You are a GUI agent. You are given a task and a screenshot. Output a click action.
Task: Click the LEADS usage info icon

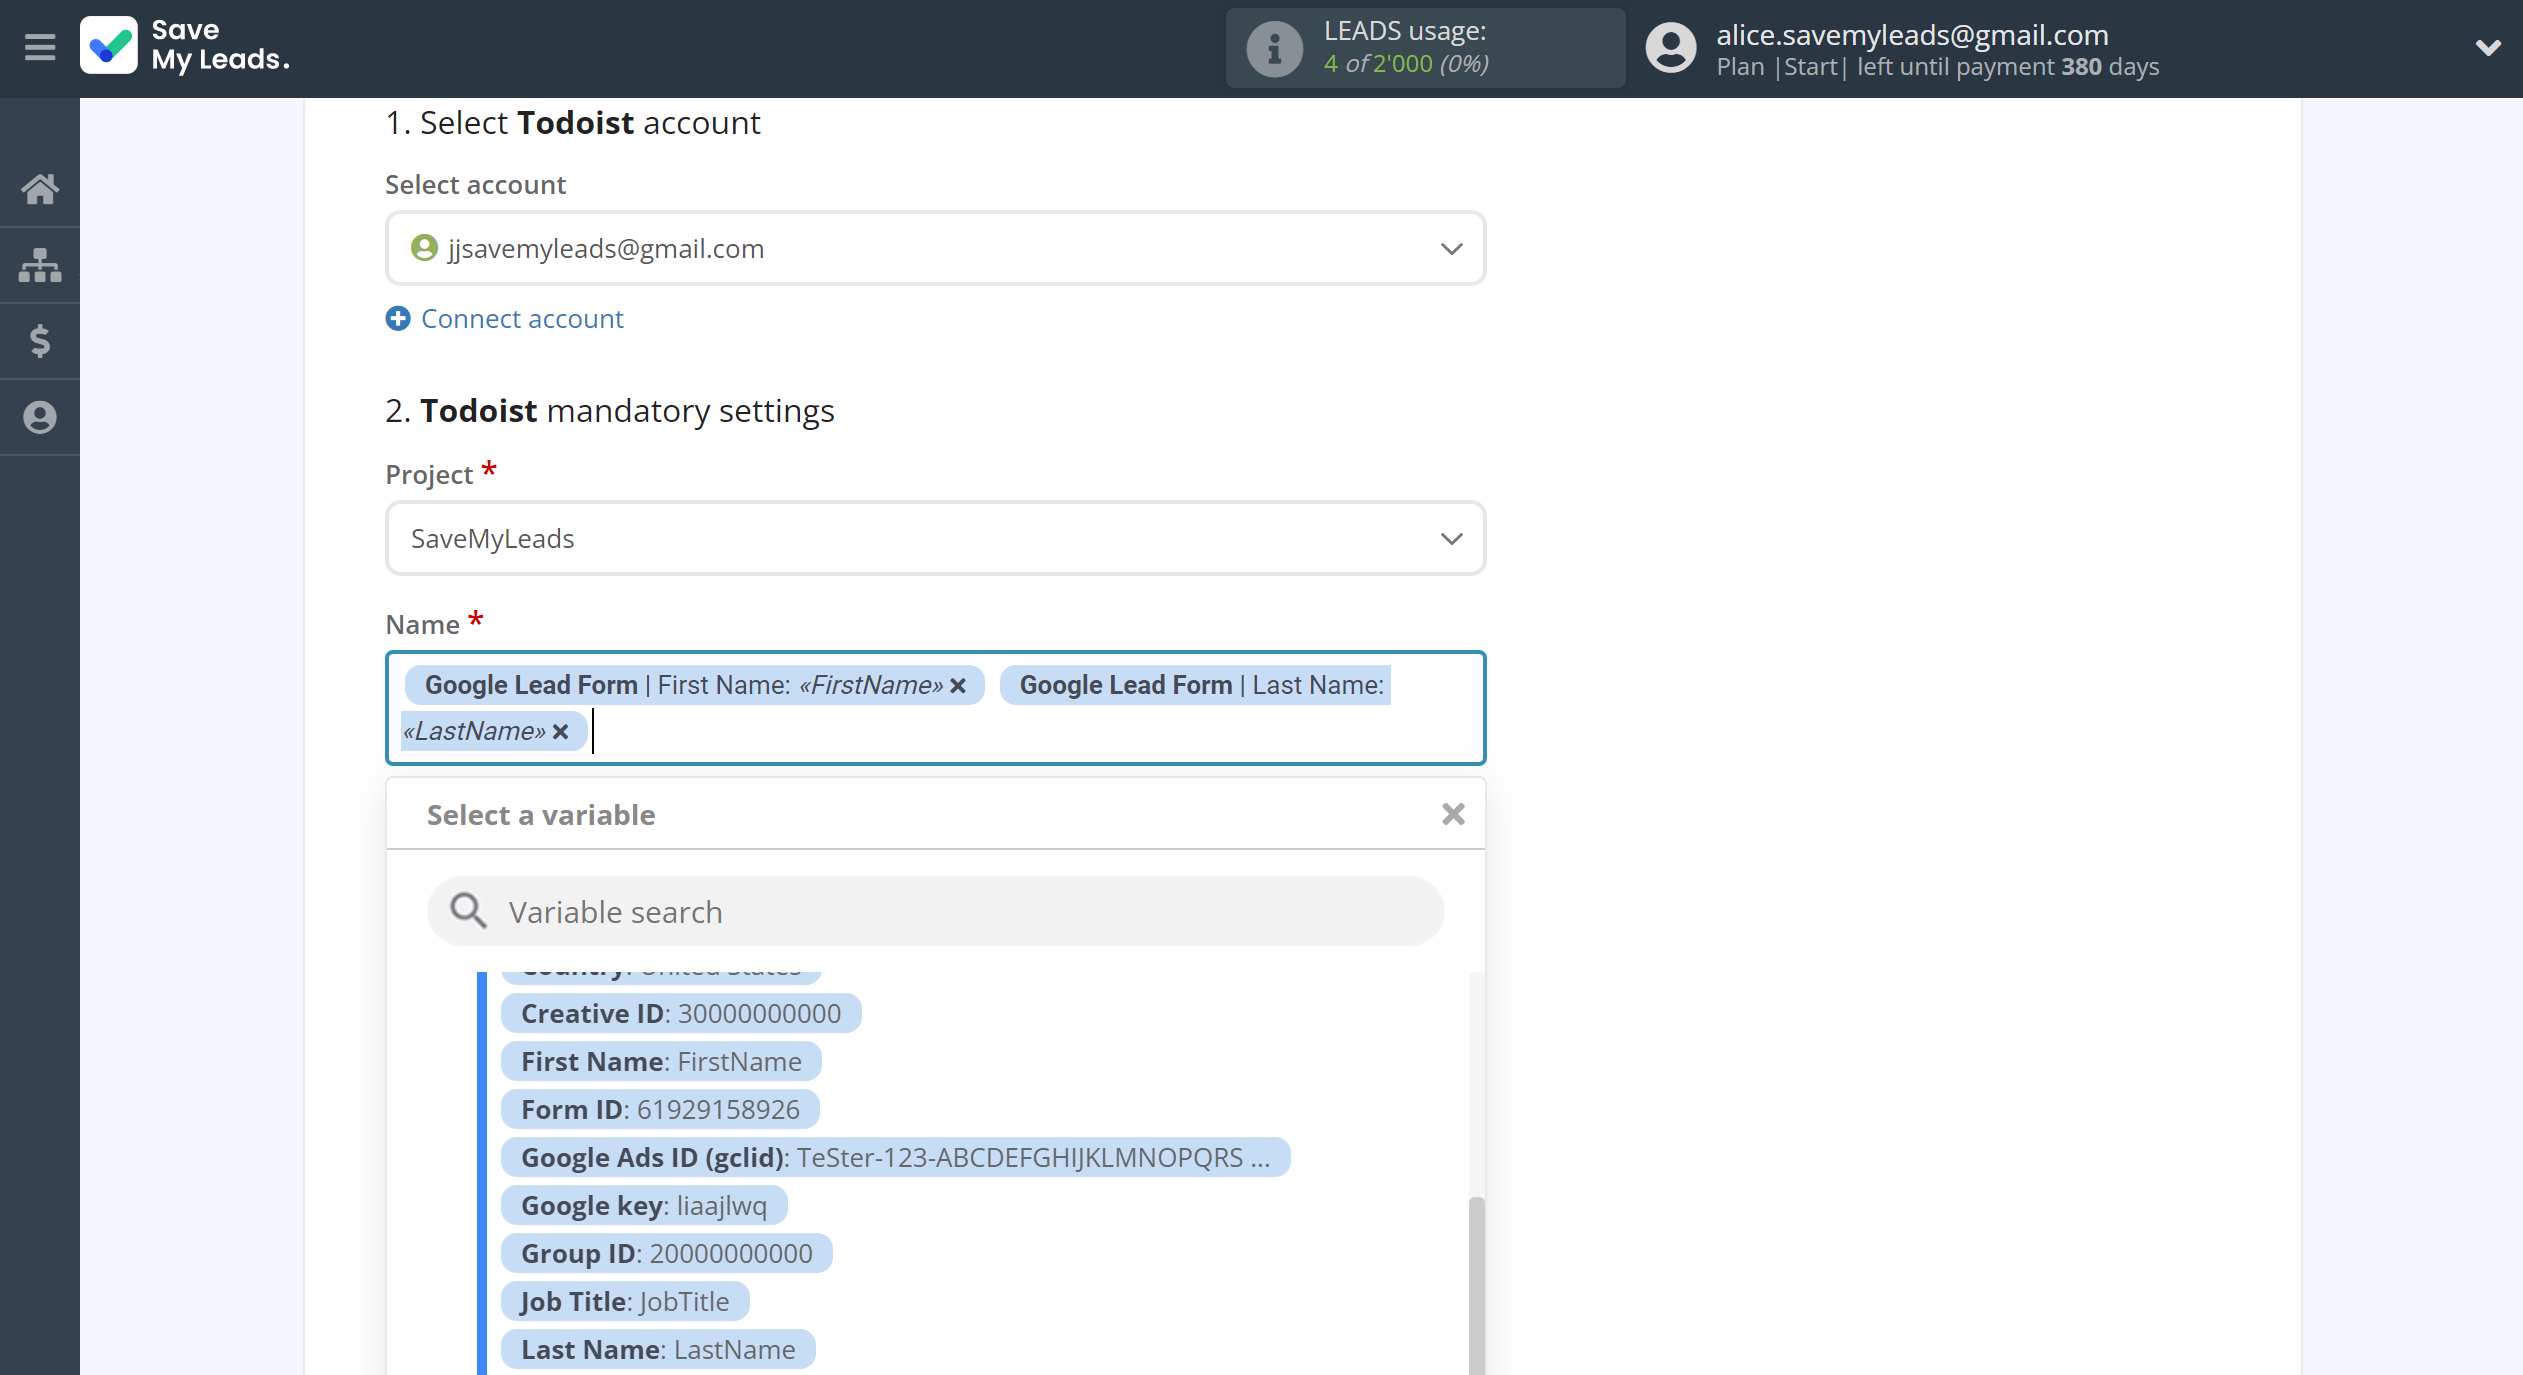[x=1274, y=48]
